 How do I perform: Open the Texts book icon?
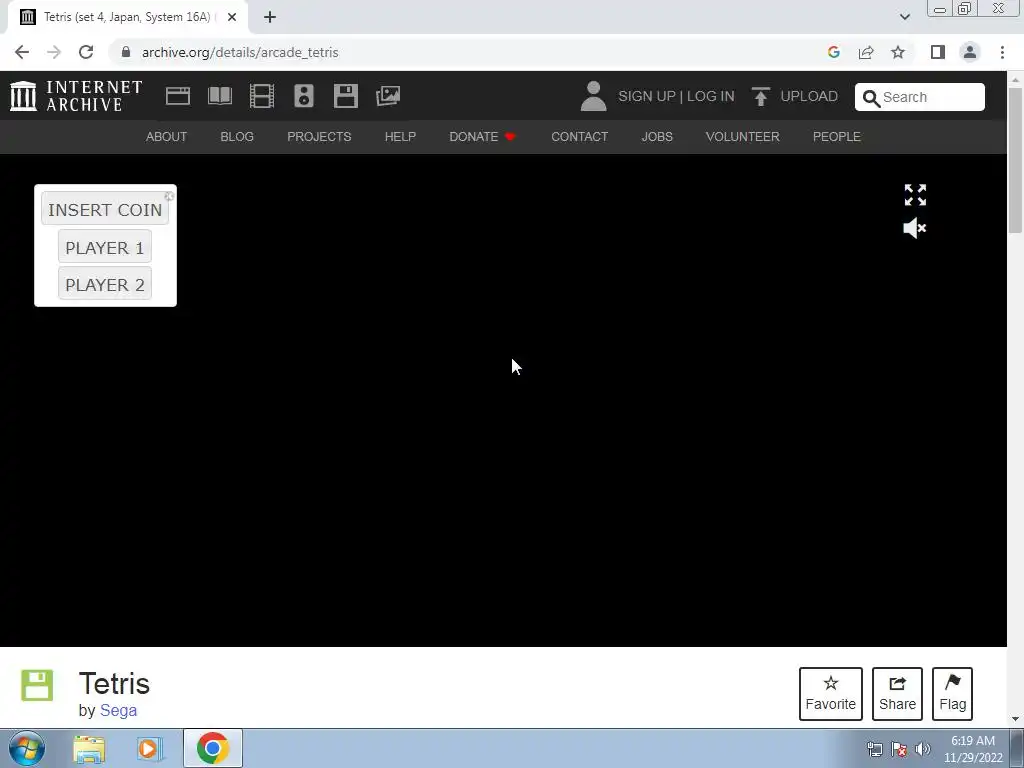pos(220,96)
